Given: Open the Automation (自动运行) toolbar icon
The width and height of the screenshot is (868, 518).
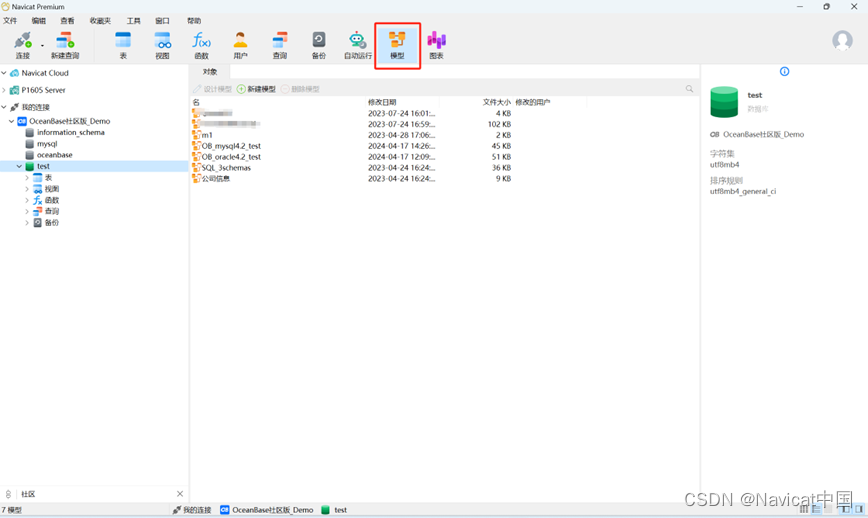Looking at the screenshot, I should [x=358, y=45].
